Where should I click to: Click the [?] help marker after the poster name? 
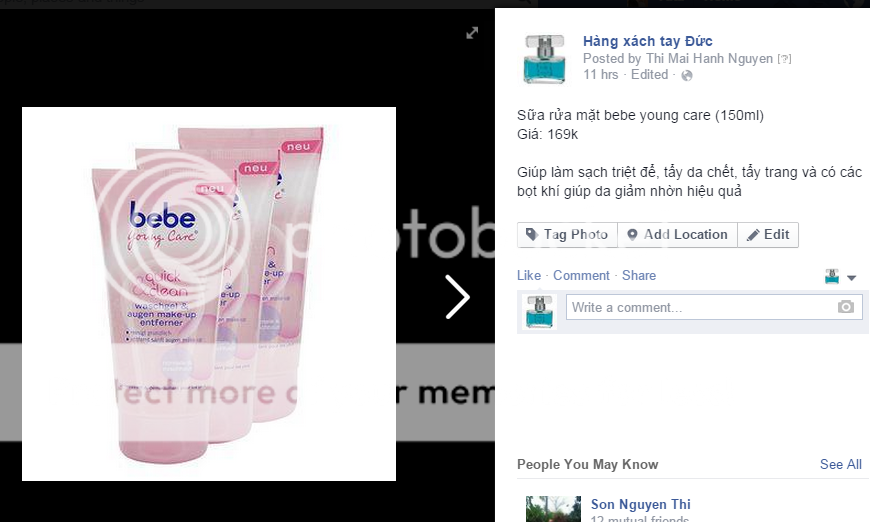(785, 59)
